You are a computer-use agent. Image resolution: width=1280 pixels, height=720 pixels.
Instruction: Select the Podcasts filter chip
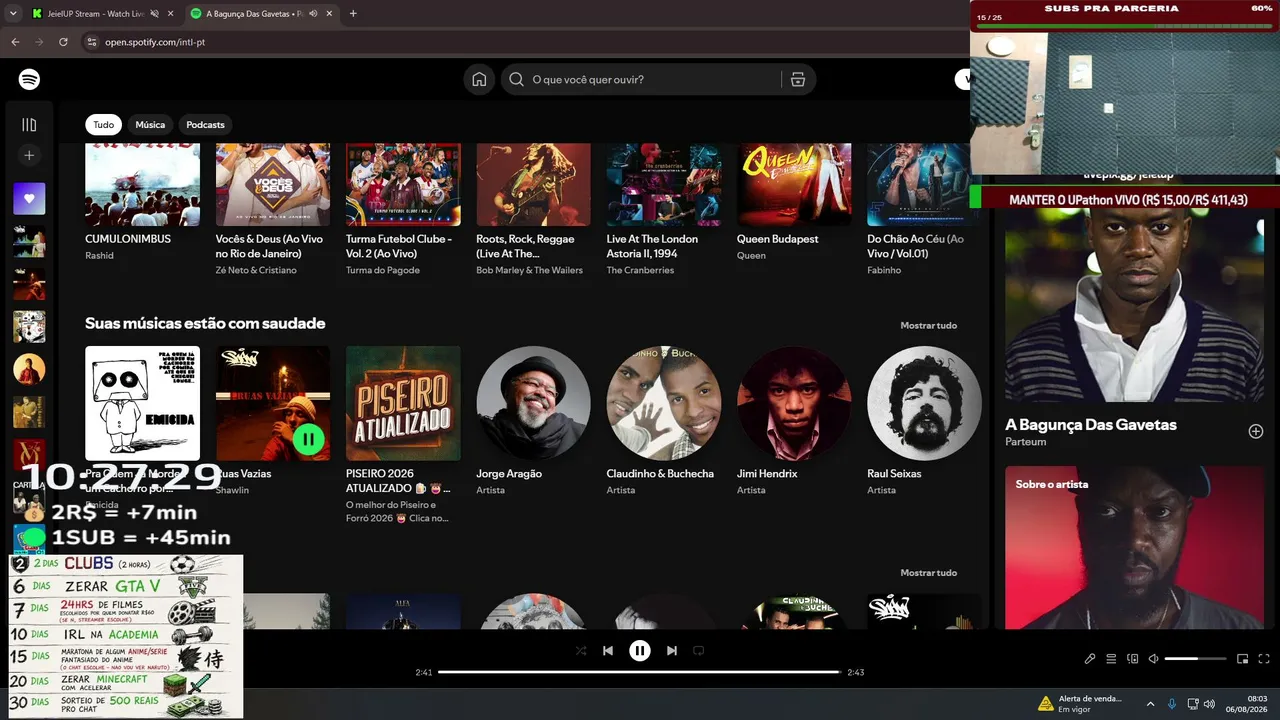(x=205, y=125)
